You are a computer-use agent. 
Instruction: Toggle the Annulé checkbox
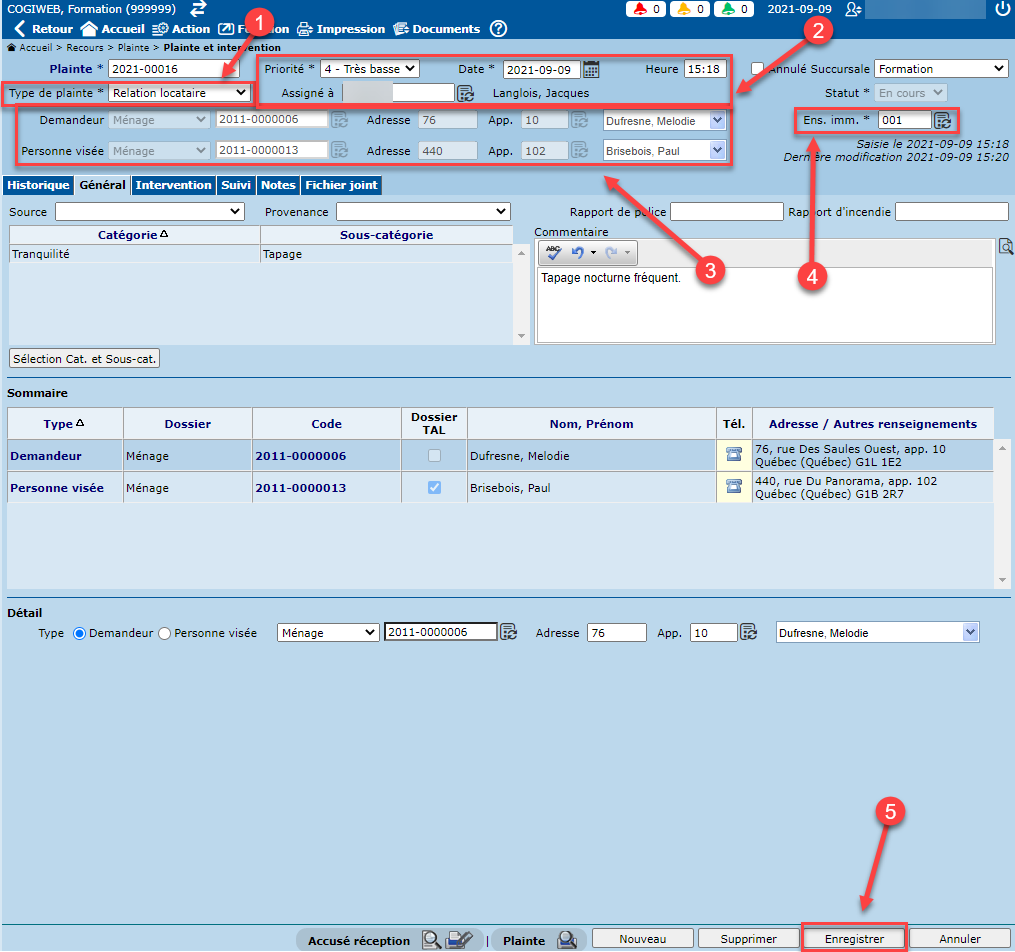click(758, 69)
